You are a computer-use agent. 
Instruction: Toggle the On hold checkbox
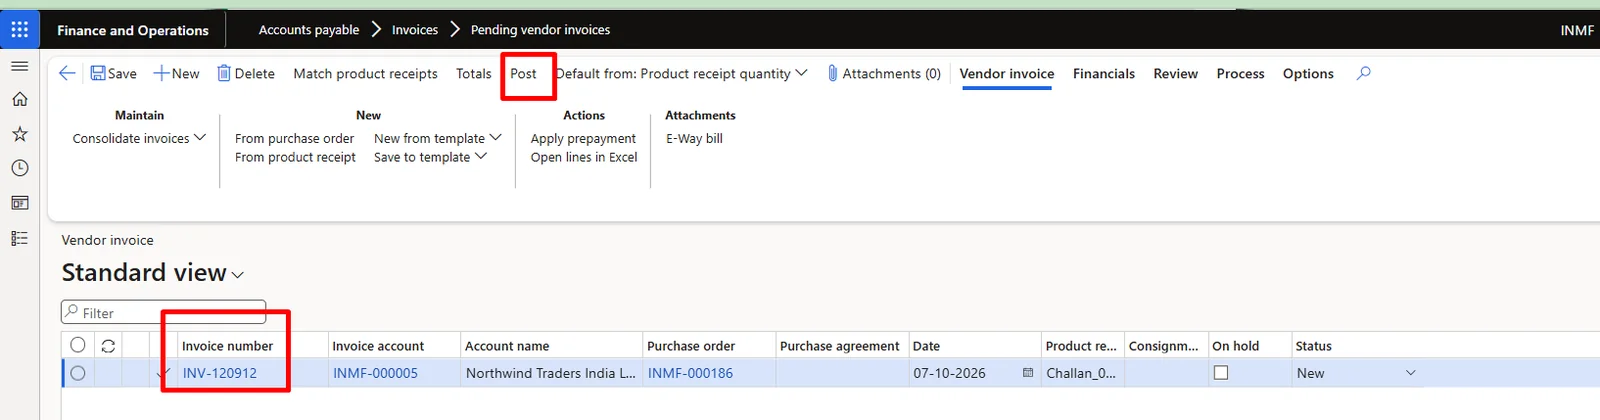coord(1220,372)
